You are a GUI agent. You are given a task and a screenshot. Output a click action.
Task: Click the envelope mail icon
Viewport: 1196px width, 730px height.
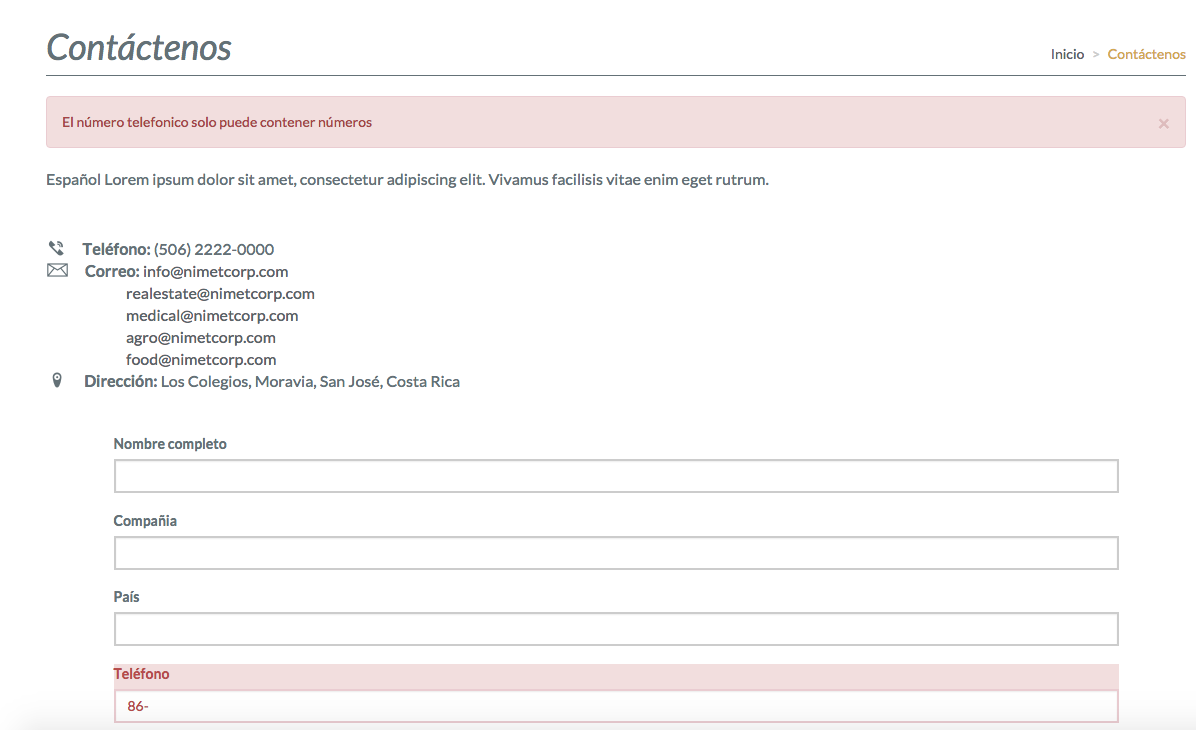click(57, 271)
